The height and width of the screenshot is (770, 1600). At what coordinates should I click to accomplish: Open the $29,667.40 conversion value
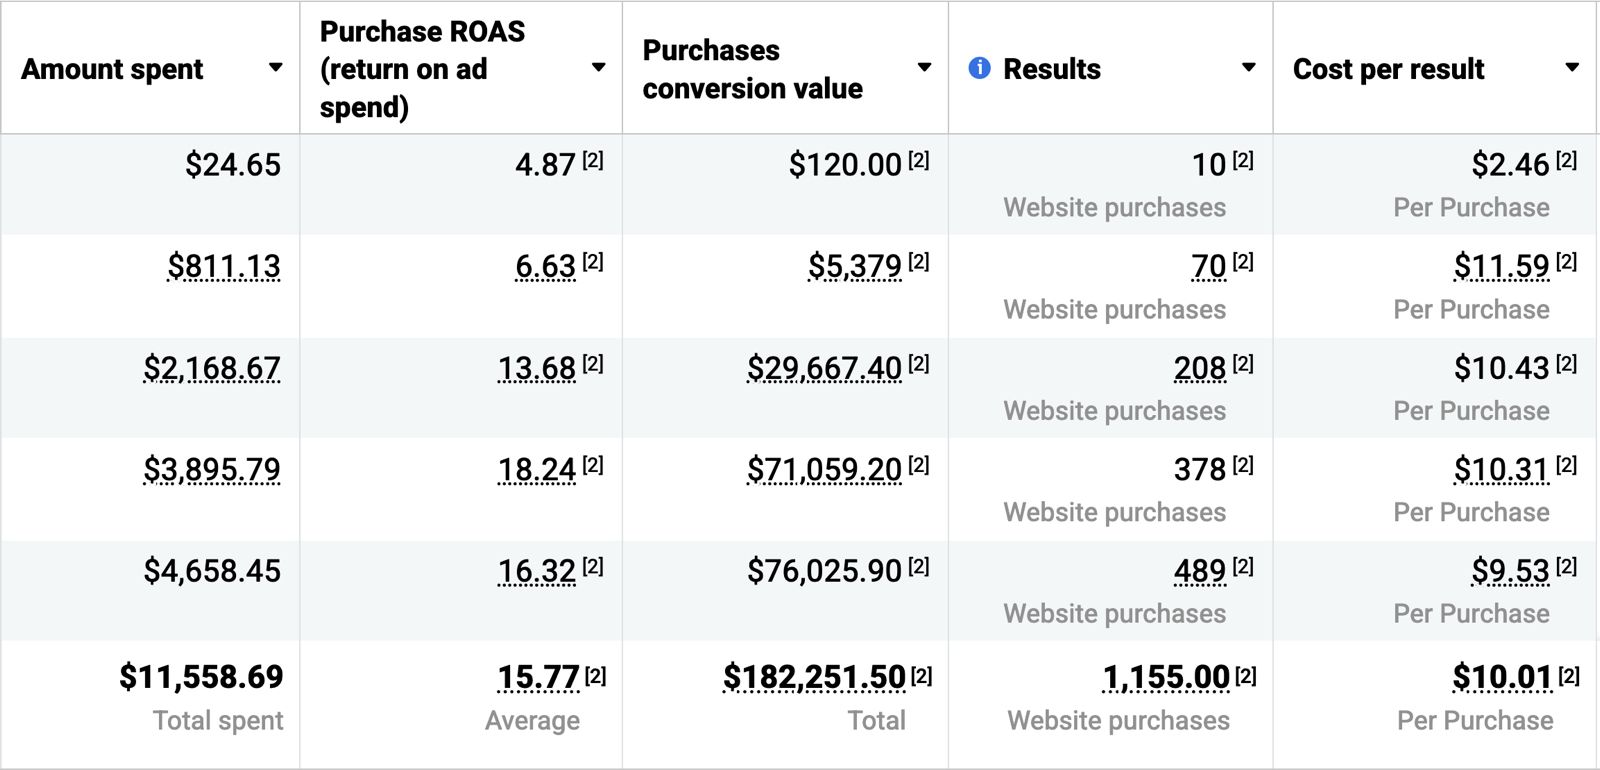(x=824, y=368)
